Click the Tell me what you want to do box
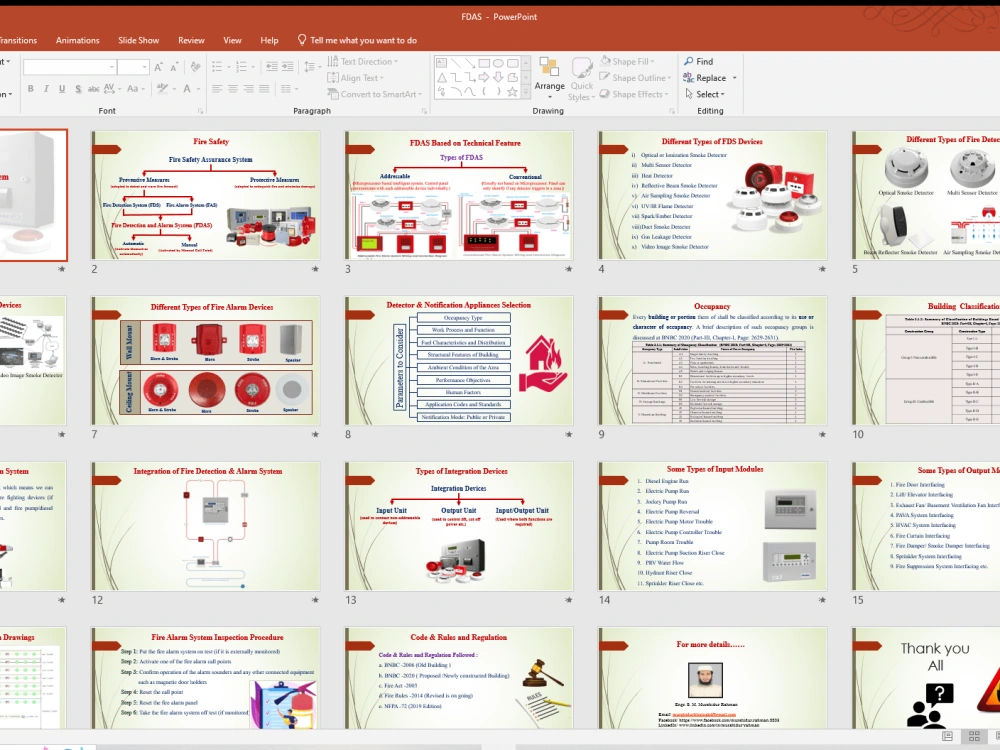1000x750 pixels. point(357,40)
